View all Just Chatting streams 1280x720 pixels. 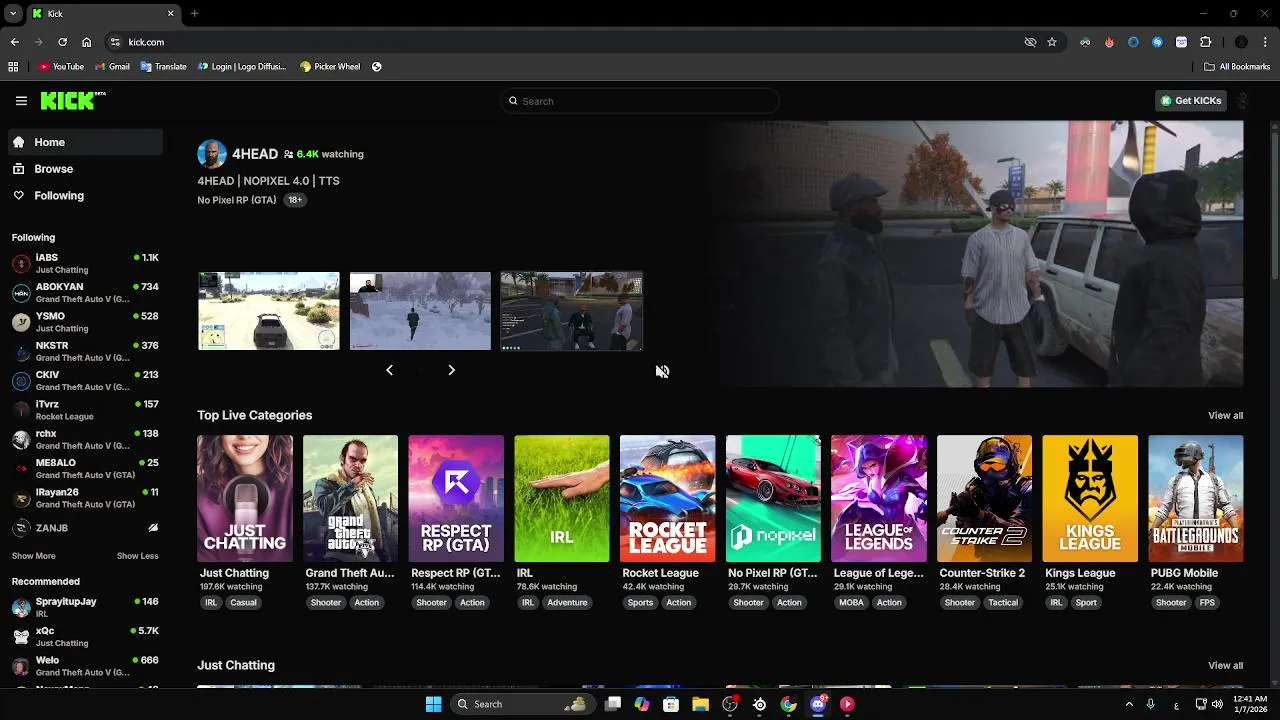(1225, 665)
